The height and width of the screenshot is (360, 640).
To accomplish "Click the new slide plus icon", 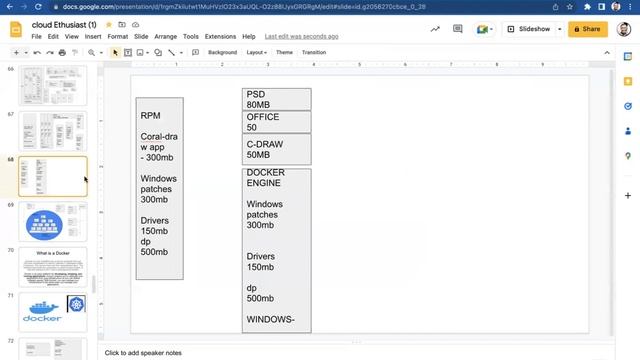I will [16, 53].
